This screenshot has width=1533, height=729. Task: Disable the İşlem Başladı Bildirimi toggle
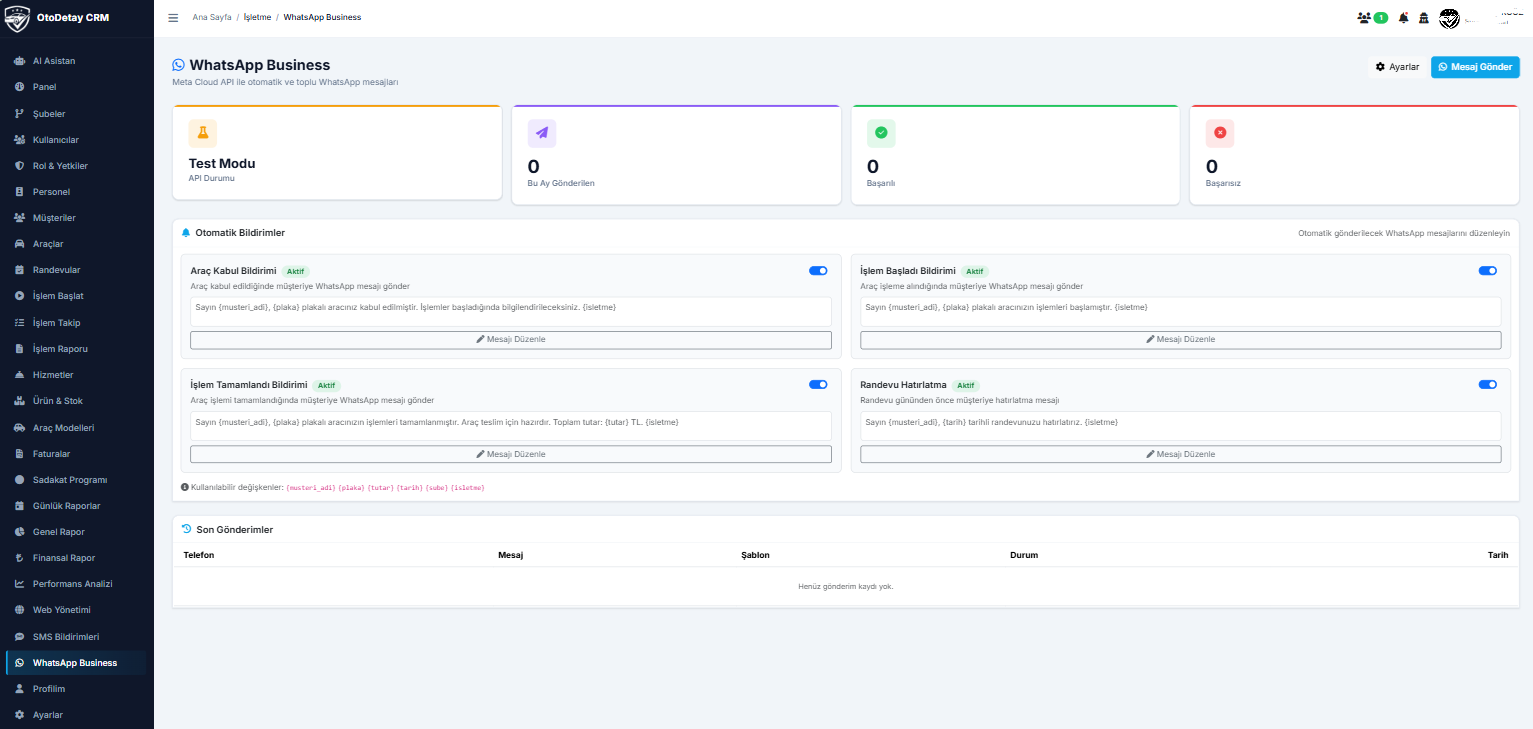1488,270
